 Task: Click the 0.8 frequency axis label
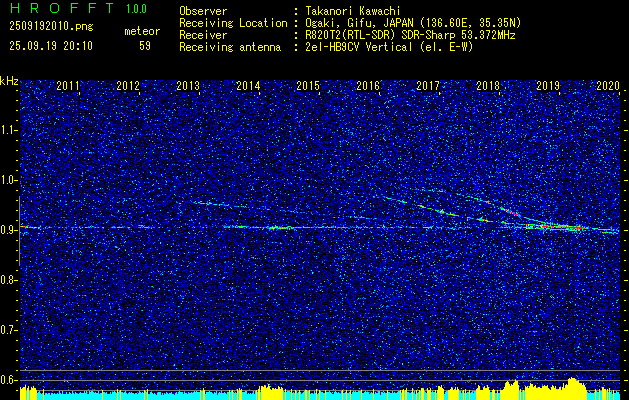pos(8,280)
